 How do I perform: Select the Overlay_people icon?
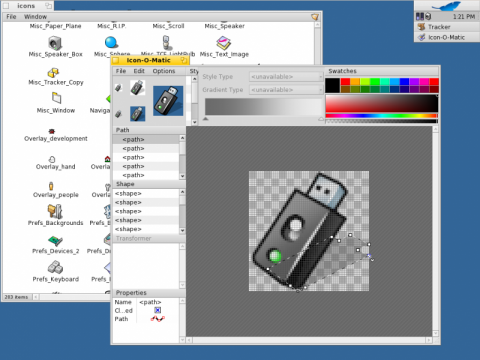coord(51,186)
